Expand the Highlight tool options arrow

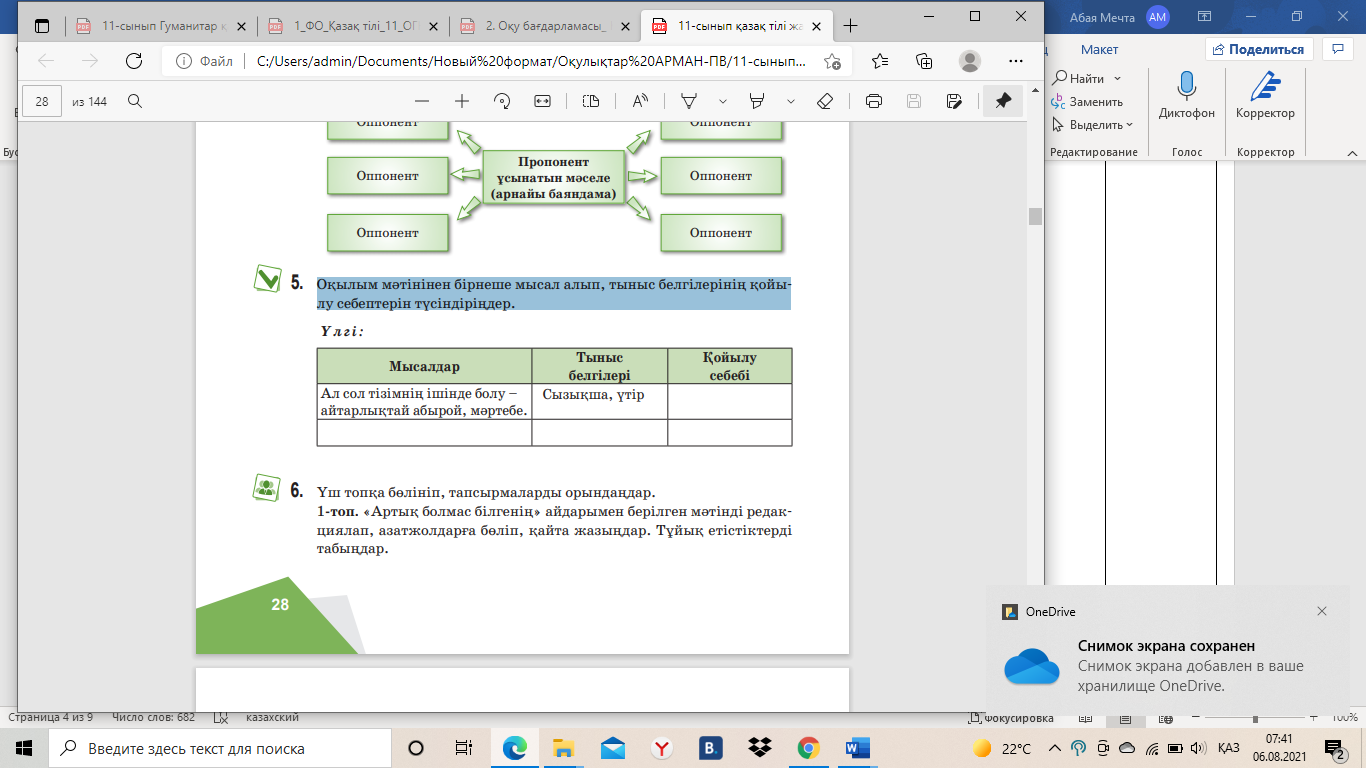pyautogui.click(x=791, y=101)
